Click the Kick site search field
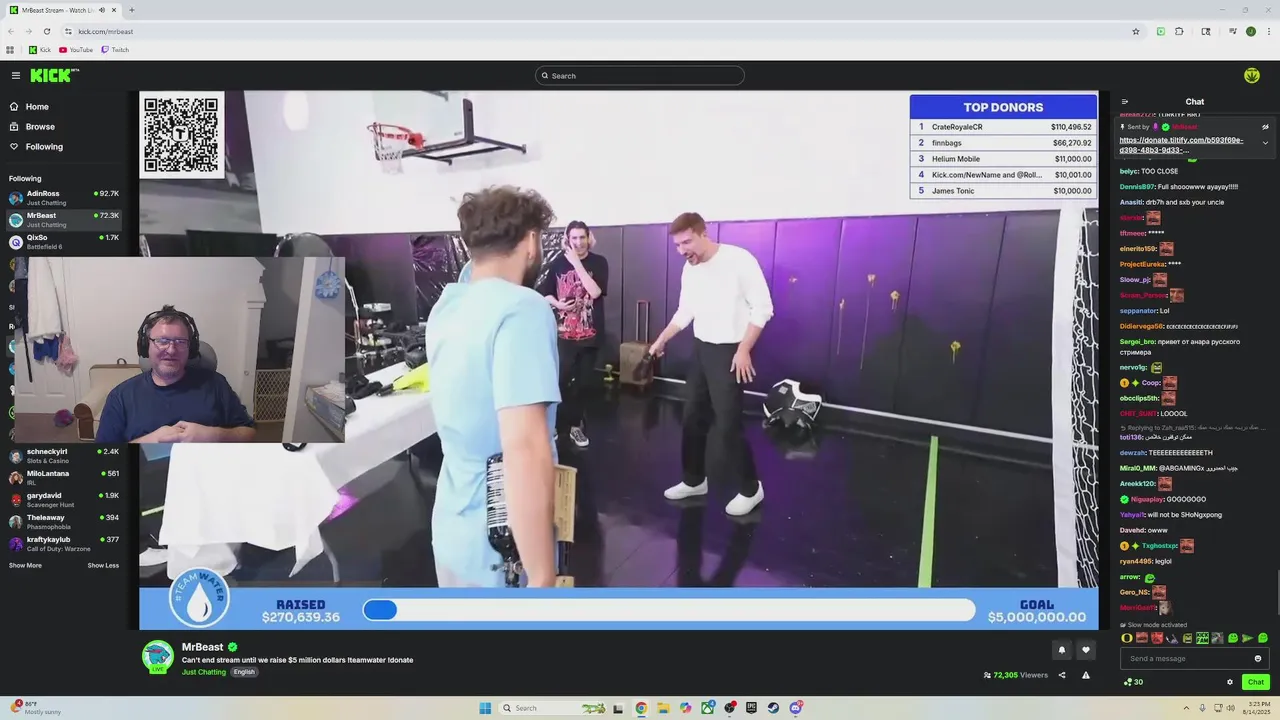 point(640,76)
